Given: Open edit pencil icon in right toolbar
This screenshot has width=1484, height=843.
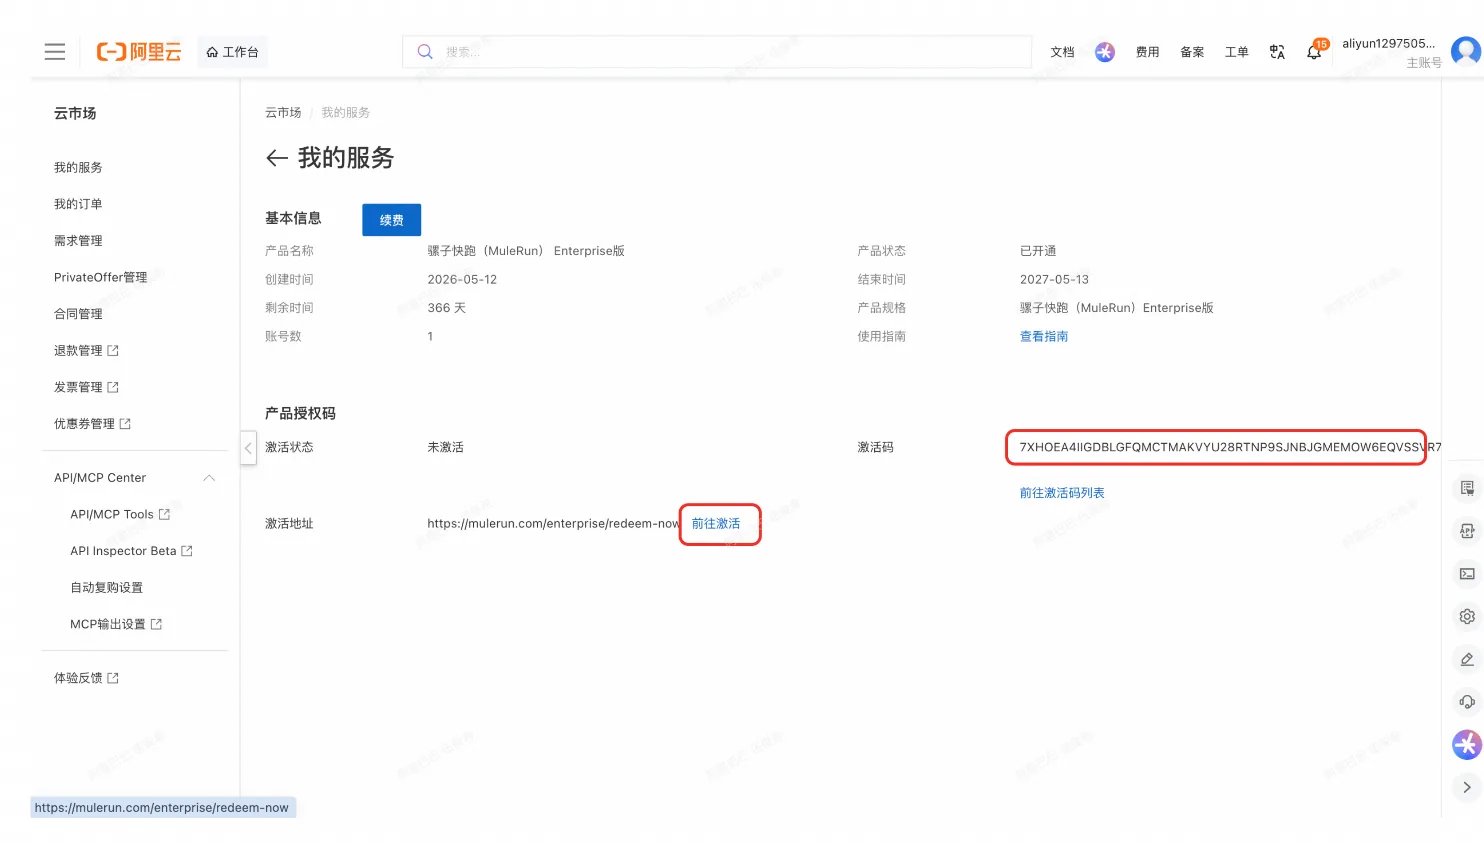Looking at the screenshot, I should 1467,660.
